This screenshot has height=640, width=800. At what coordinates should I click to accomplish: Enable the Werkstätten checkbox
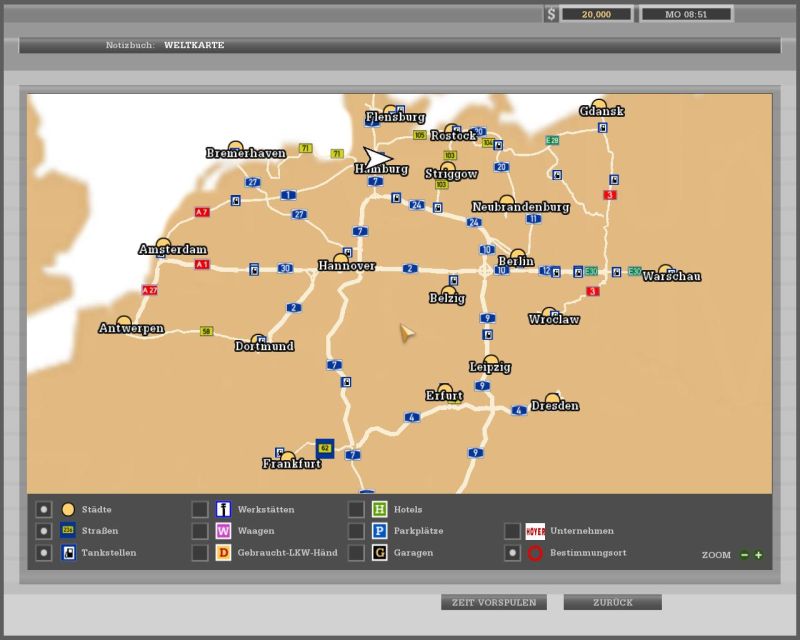point(200,509)
